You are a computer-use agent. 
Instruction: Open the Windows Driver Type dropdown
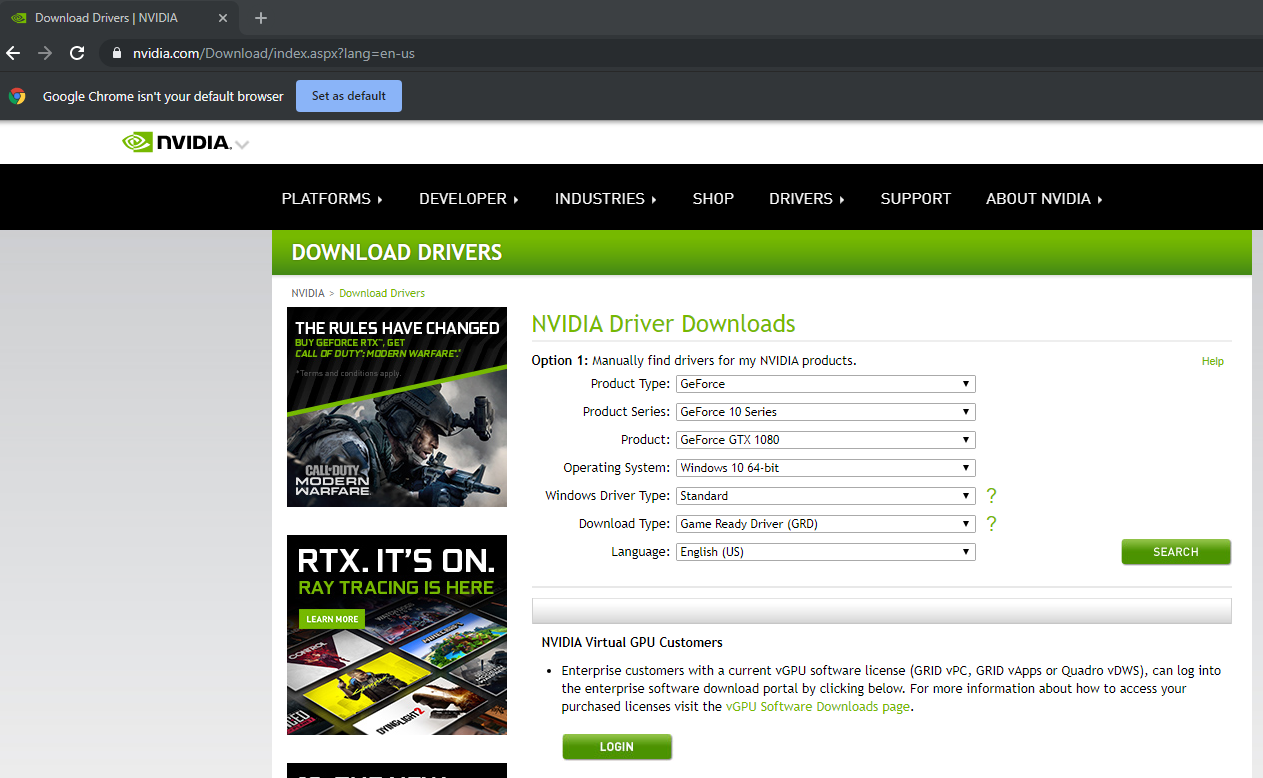point(826,496)
